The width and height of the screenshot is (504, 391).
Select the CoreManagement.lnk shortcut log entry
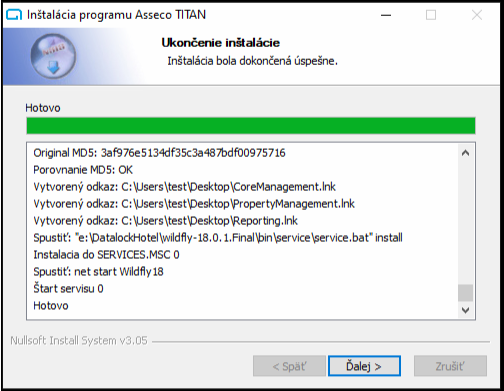(x=184, y=187)
